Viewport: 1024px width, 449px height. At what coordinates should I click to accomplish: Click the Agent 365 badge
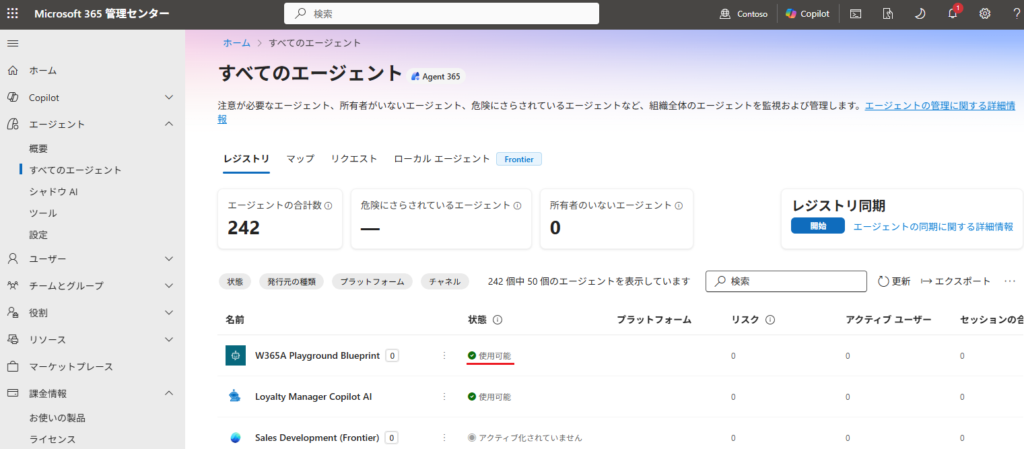[x=436, y=76]
